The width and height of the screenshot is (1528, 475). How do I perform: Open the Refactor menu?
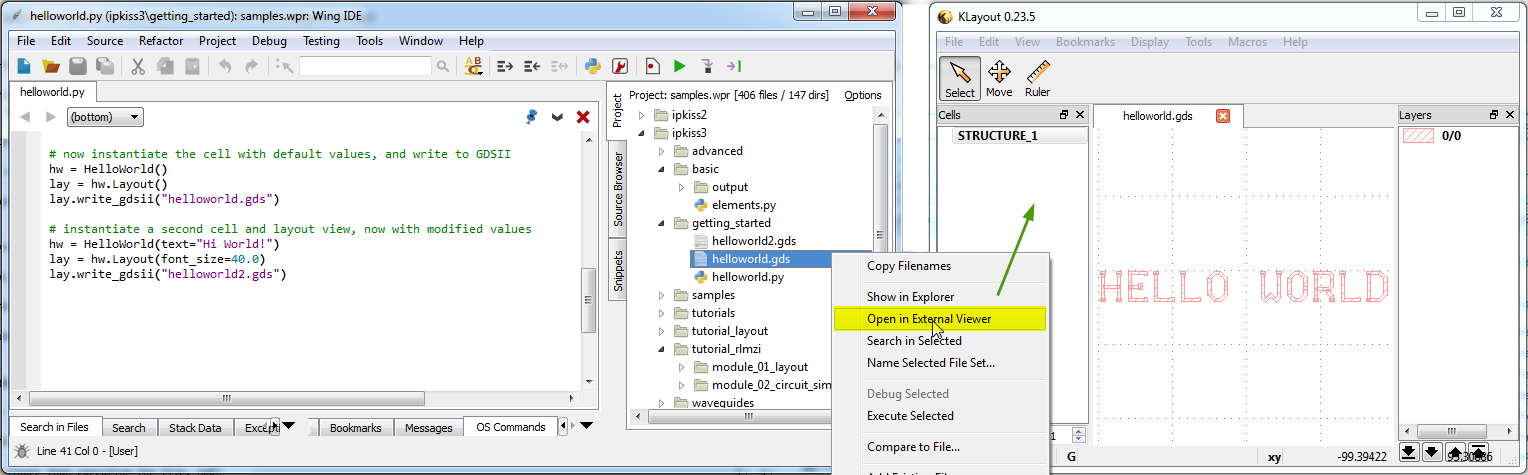pos(161,41)
